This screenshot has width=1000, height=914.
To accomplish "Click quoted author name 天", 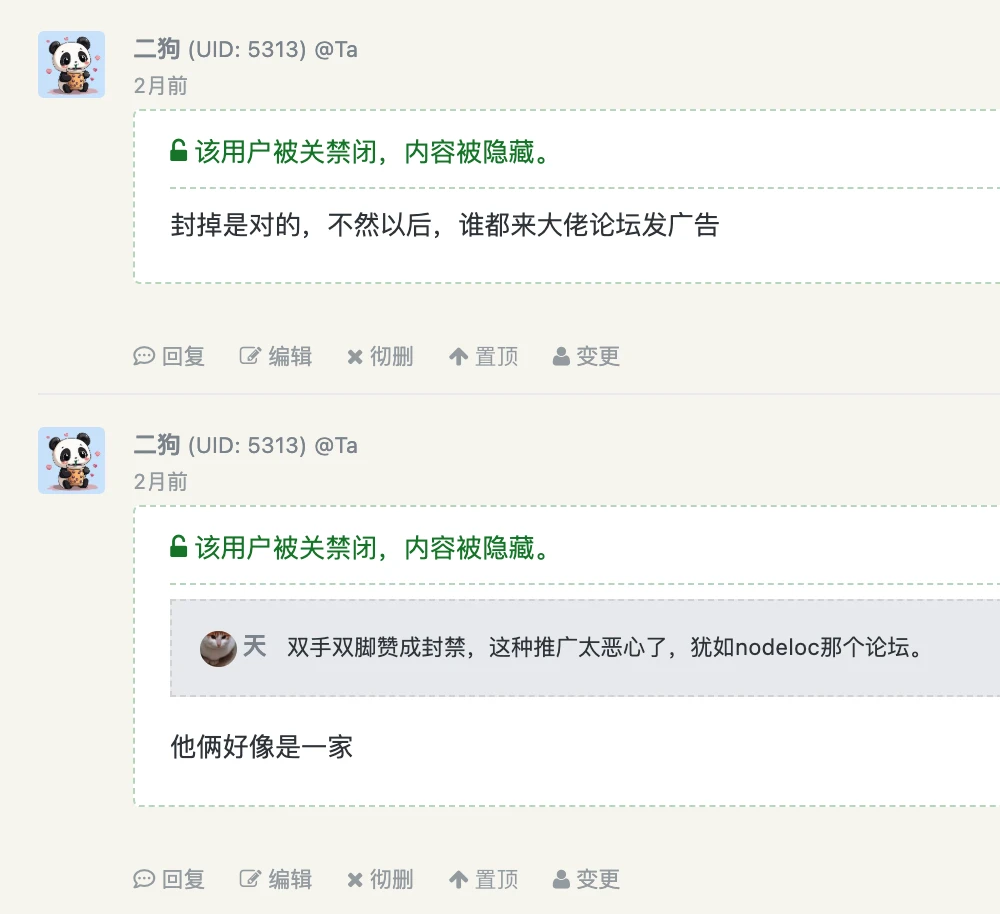I will point(255,647).
